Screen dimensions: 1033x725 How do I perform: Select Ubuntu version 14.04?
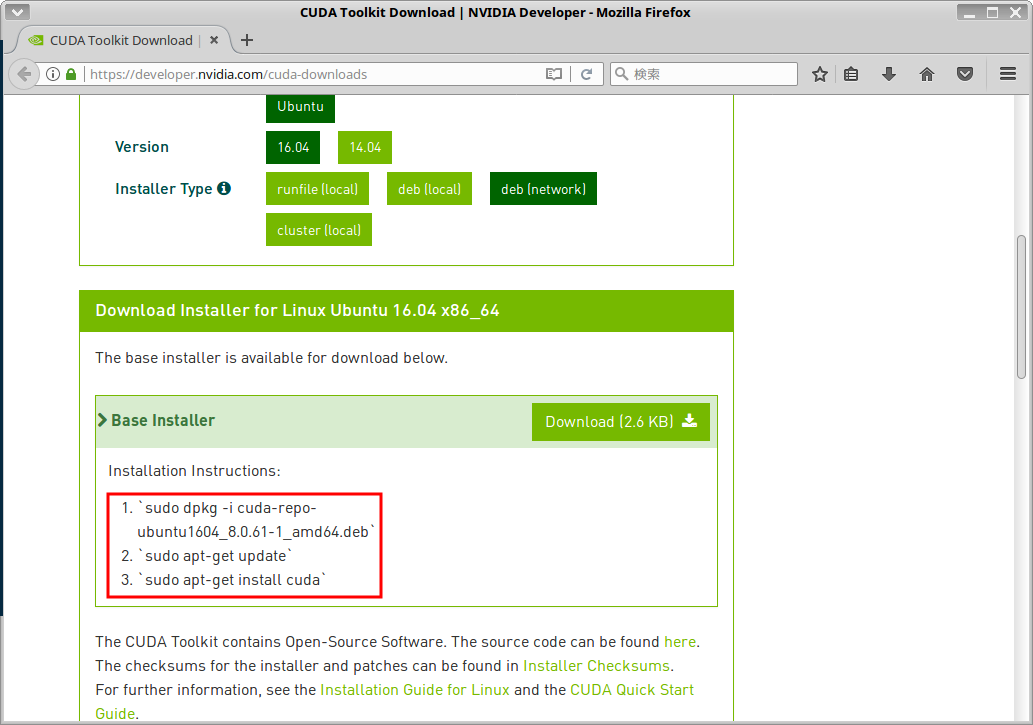(x=365, y=147)
